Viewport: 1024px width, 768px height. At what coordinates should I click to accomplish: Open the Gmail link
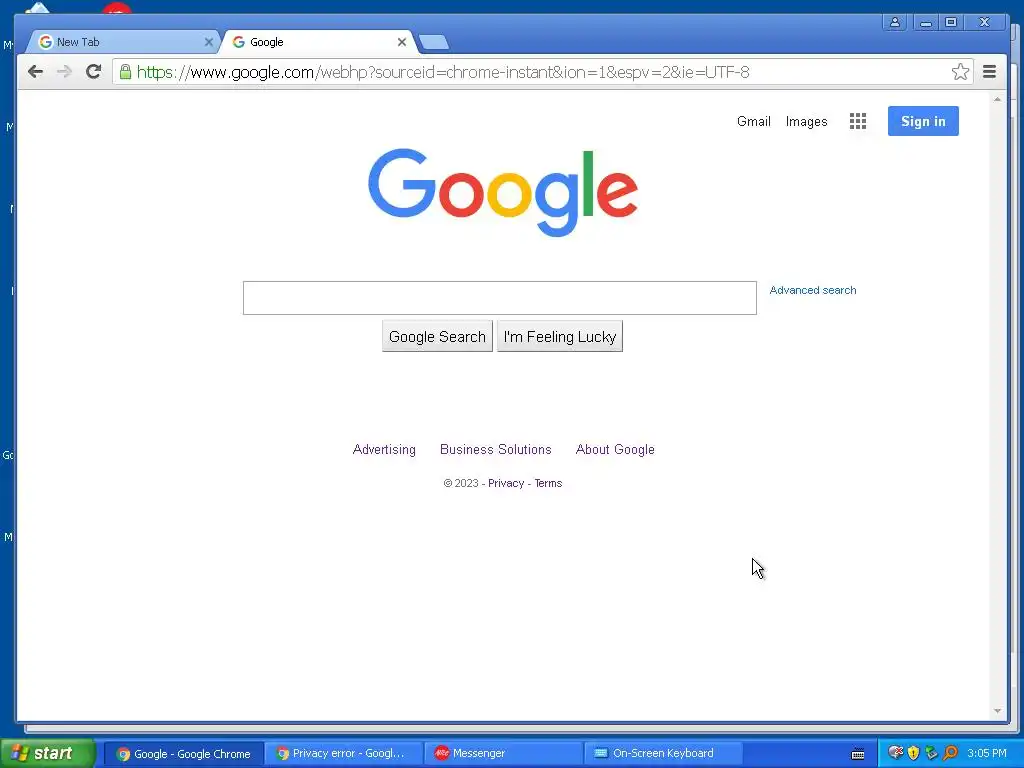[x=754, y=121]
